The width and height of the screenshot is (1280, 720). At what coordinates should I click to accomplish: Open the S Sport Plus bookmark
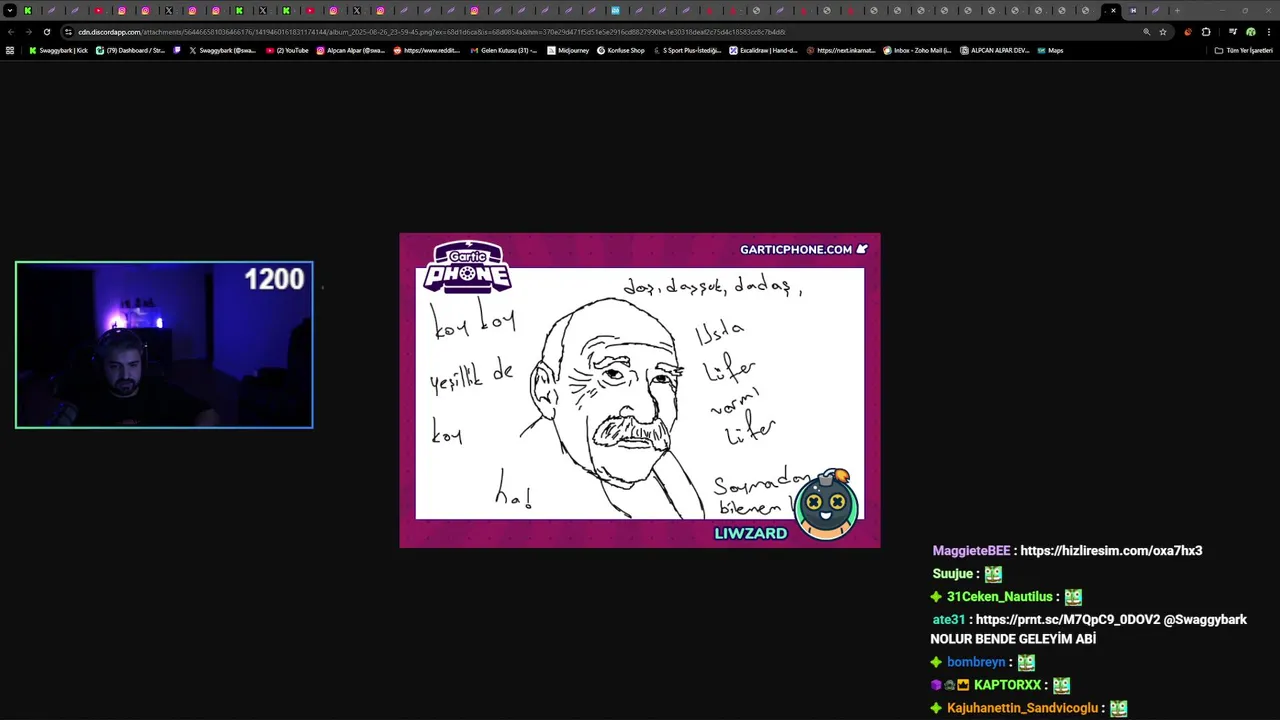click(x=687, y=50)
